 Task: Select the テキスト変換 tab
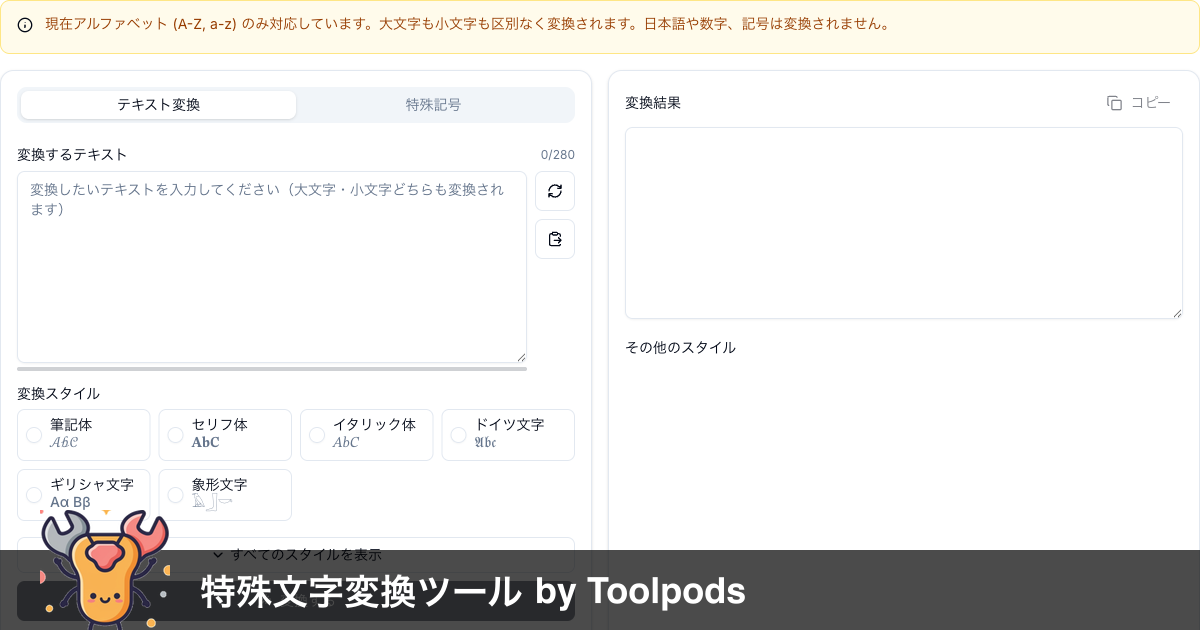(158, 104)
